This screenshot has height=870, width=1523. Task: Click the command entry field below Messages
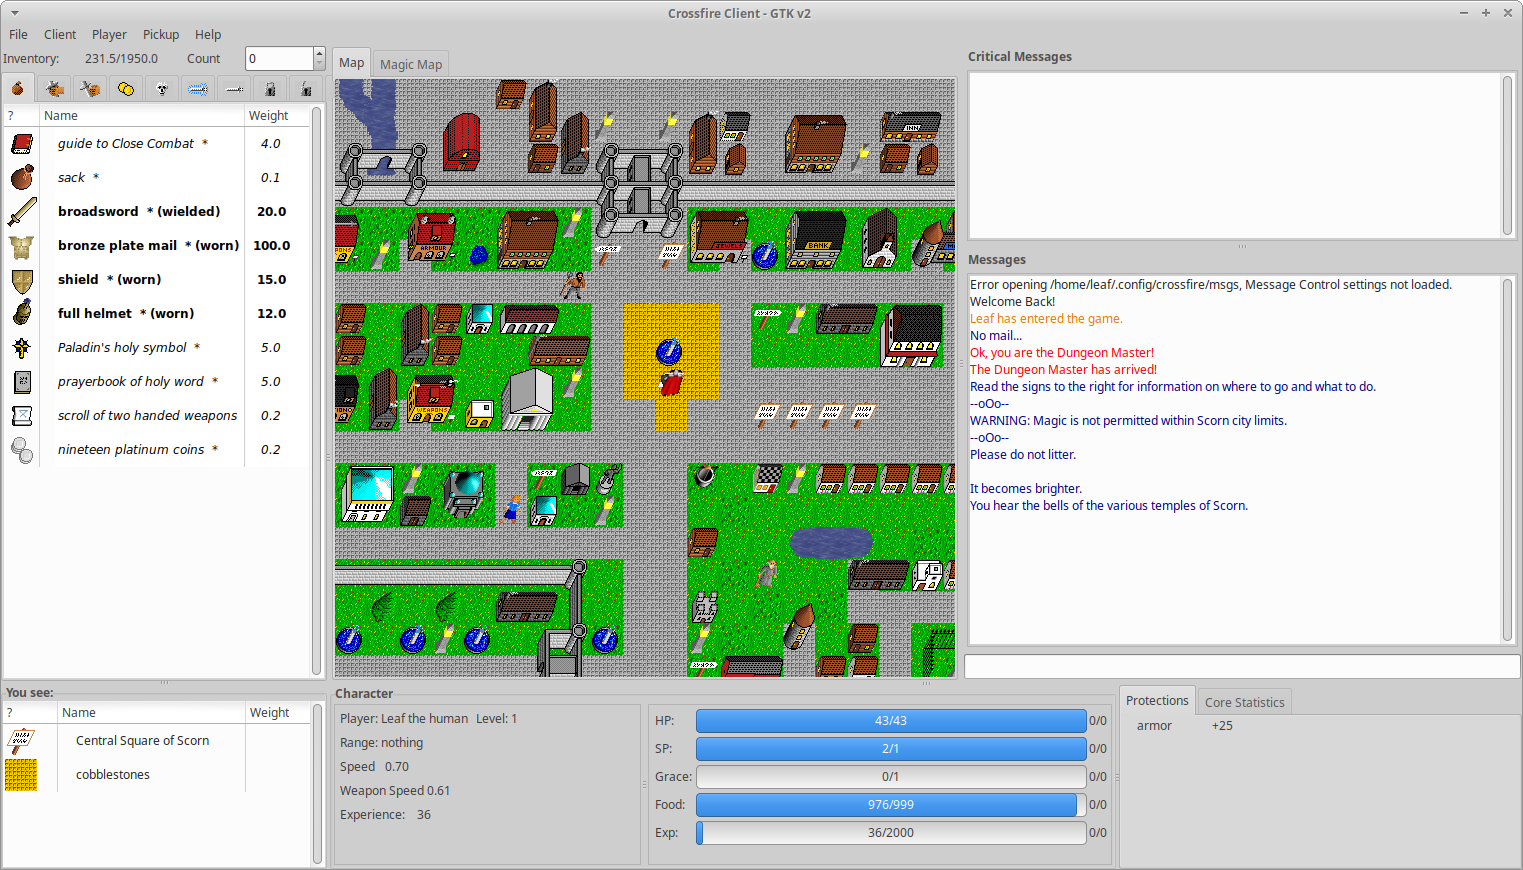coord(1242,666)
